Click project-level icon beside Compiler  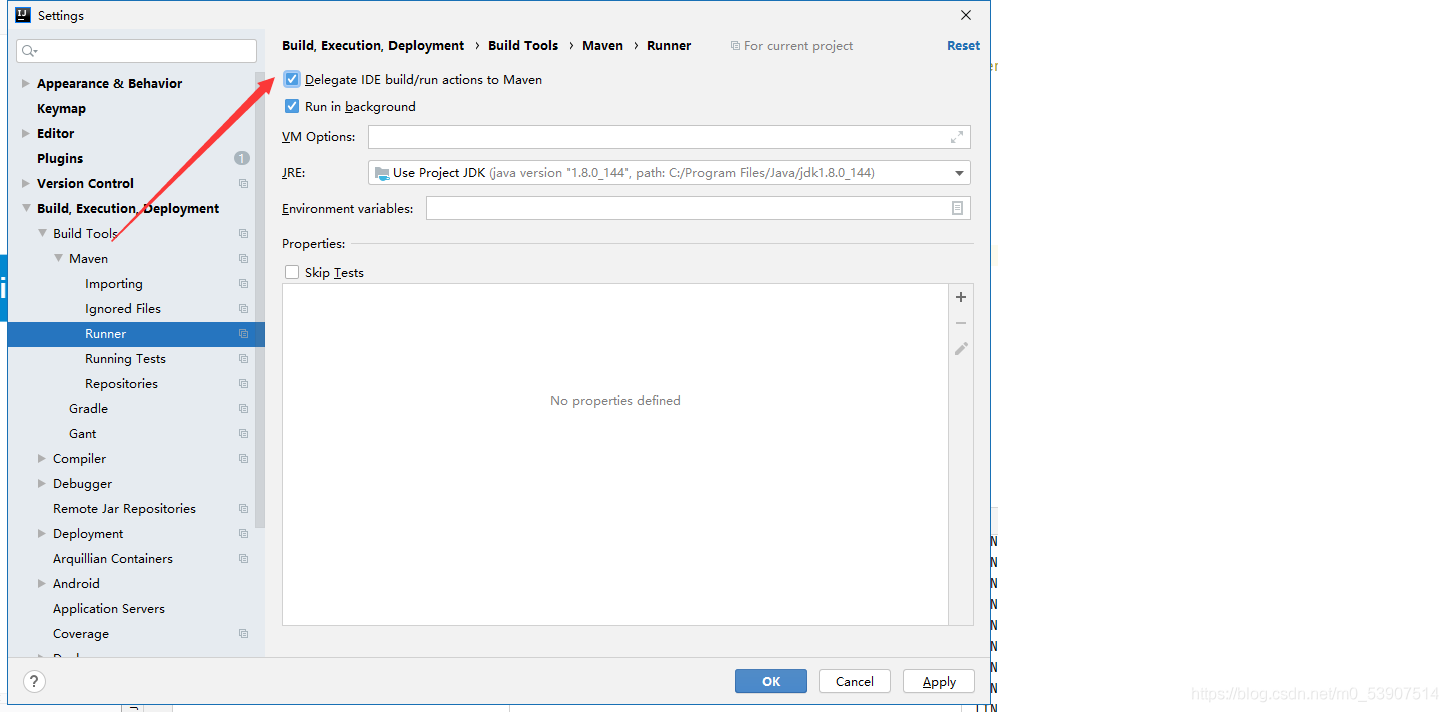pos(243,459)
